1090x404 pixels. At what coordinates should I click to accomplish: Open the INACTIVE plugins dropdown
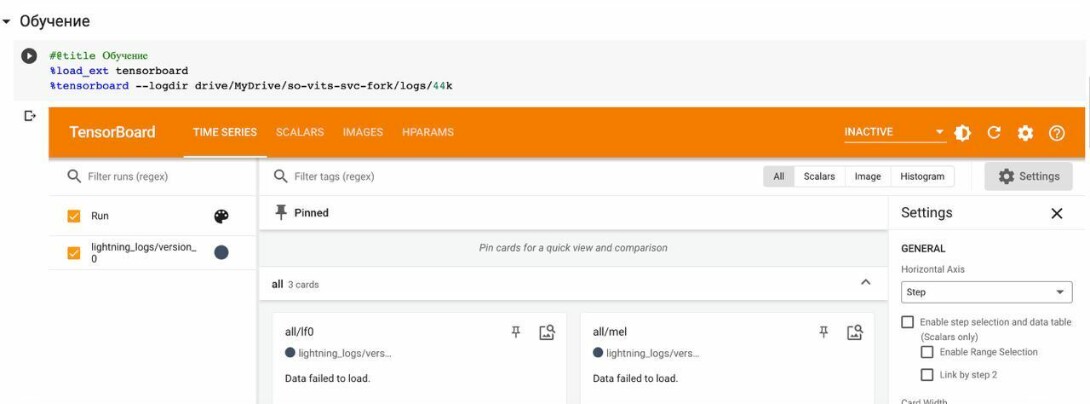(x=895, y=132)
